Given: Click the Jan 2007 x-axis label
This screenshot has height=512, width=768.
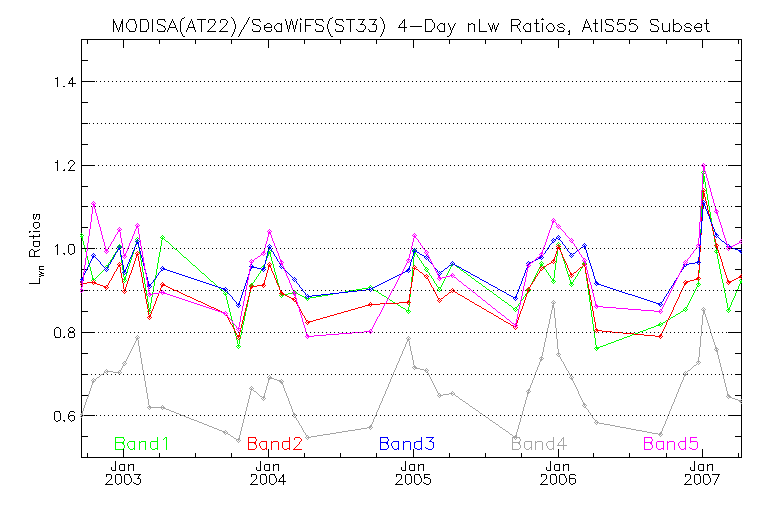Looking at the screenshot, I should (x=702, y=473).
